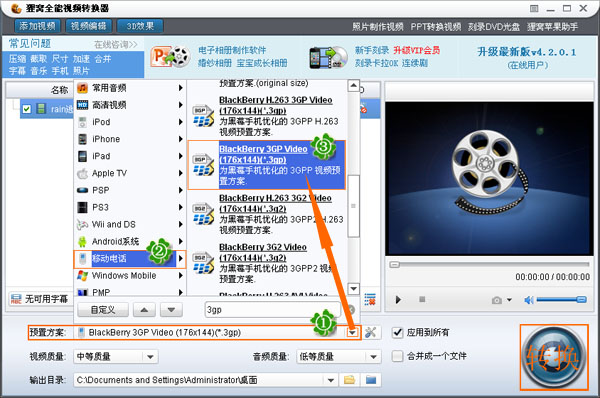Click the 3GP icon of BlackBerry H.263 3GP preset
This screenshot has height=398, width=600.
[203, 116]
